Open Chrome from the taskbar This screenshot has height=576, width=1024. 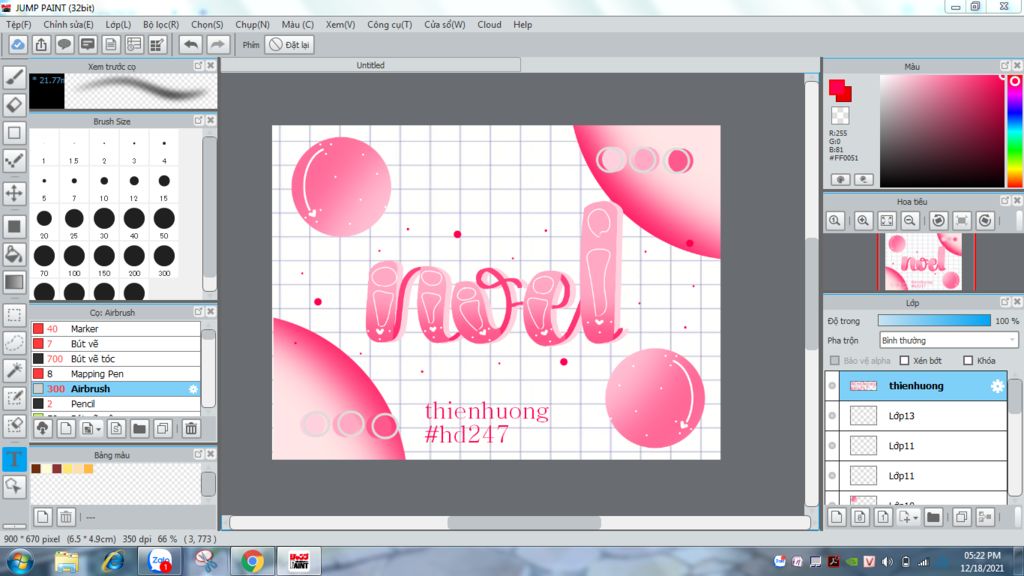252,561
